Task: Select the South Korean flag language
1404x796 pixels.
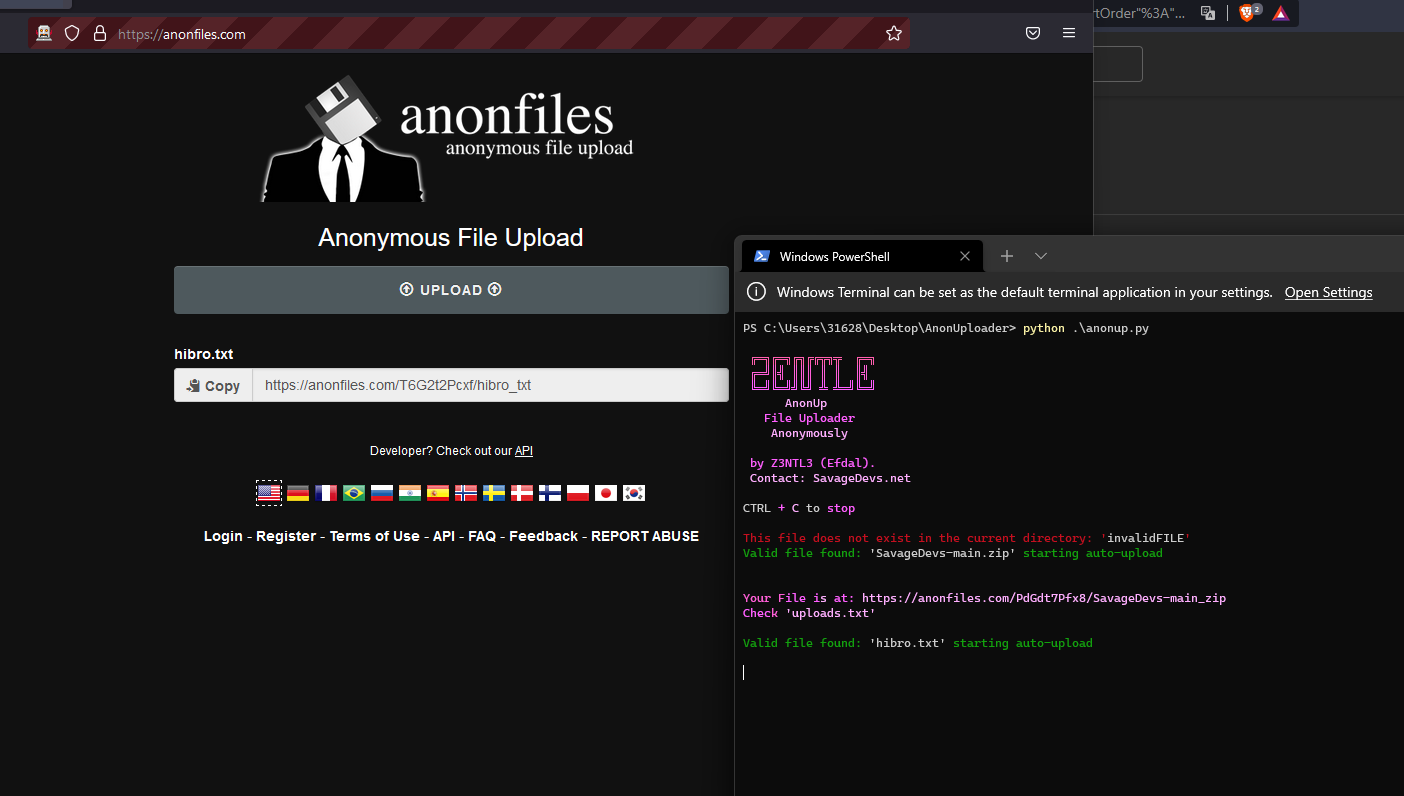Action: (634, 493)
